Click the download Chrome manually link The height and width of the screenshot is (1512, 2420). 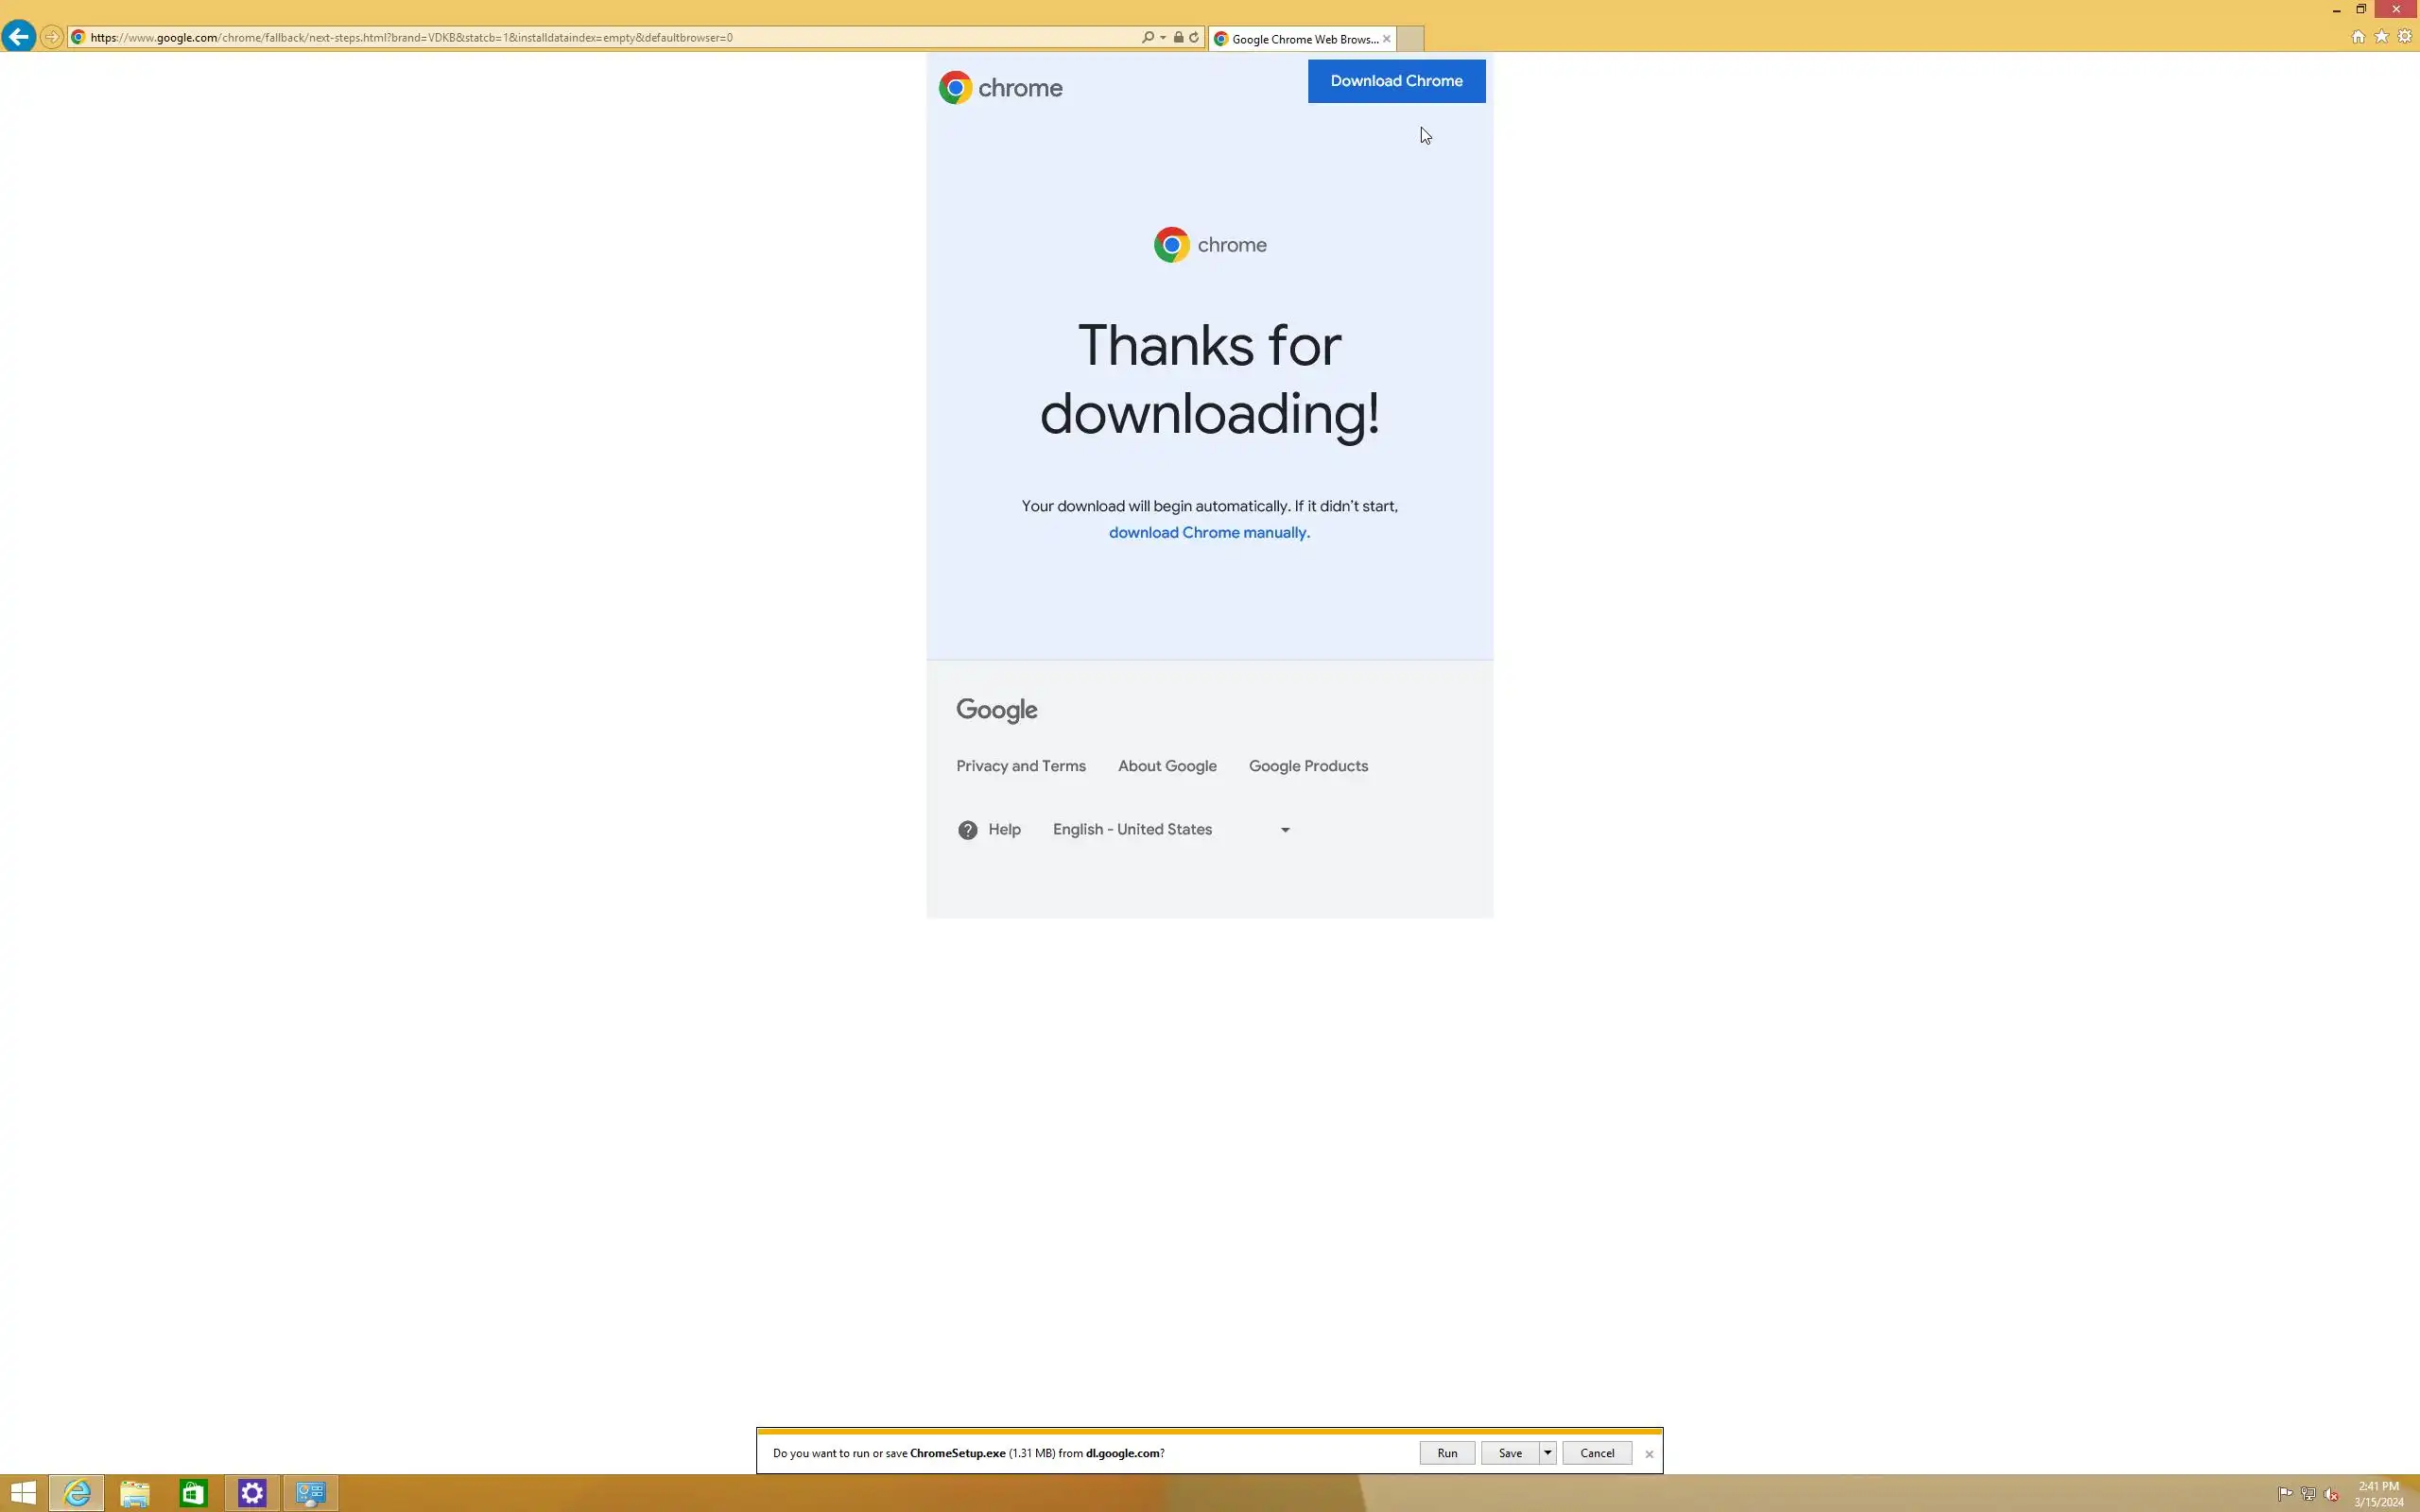pos(1207,533)
